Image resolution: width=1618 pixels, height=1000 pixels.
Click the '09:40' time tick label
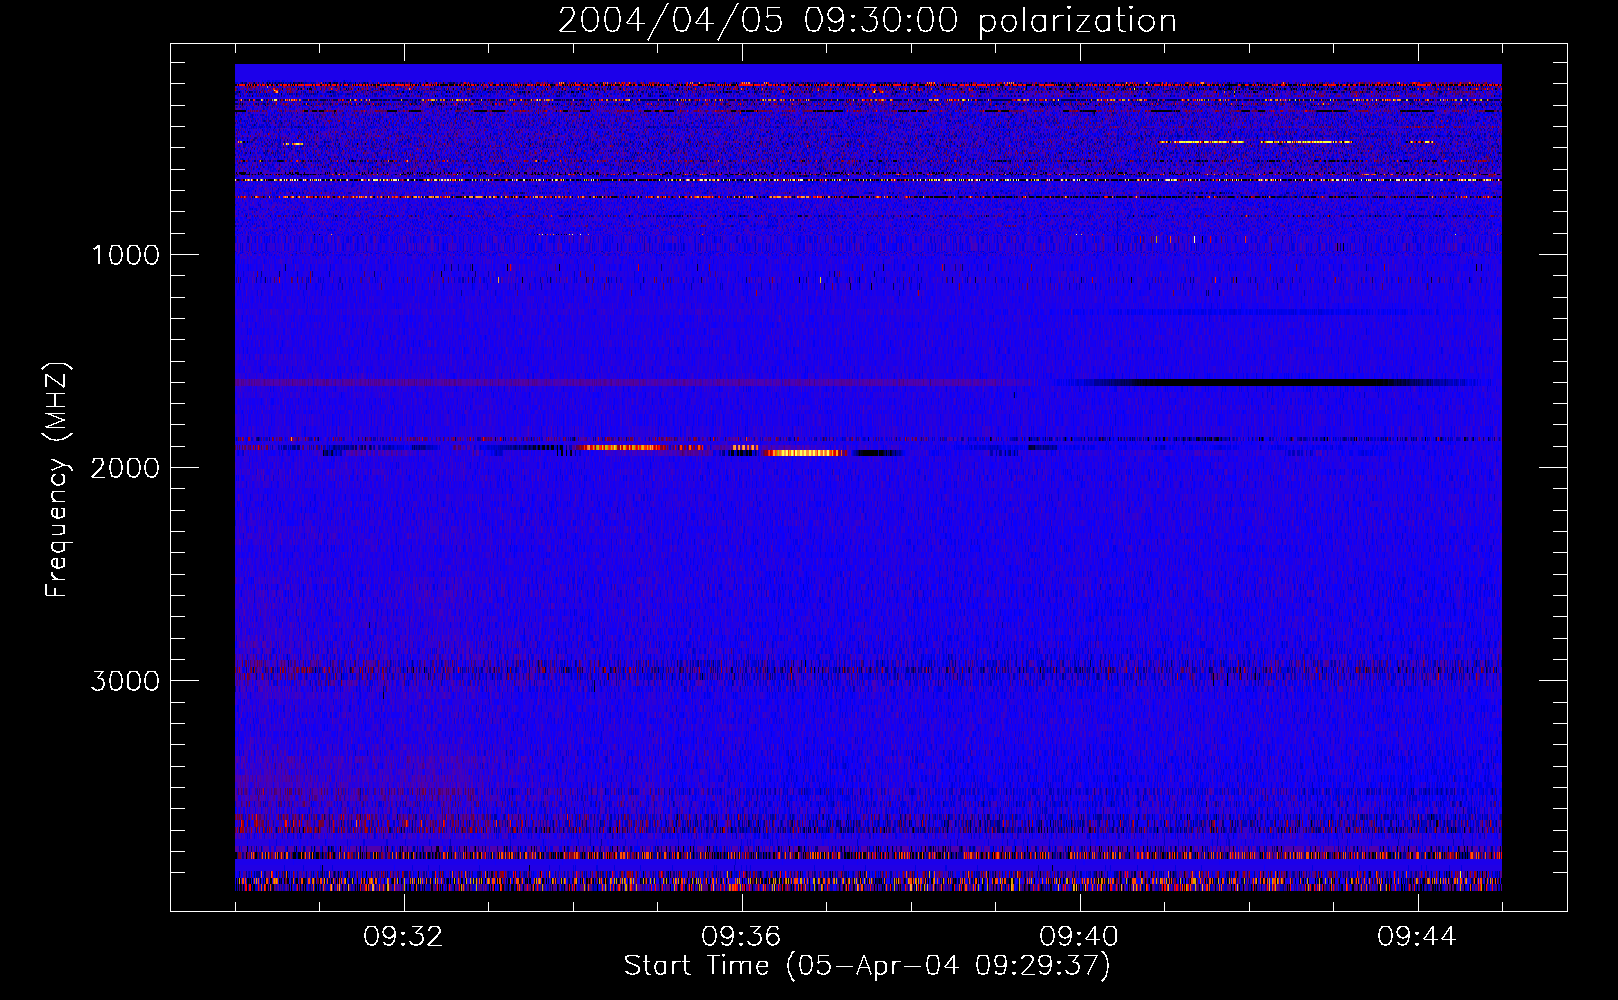click(x=1079, y=937)
